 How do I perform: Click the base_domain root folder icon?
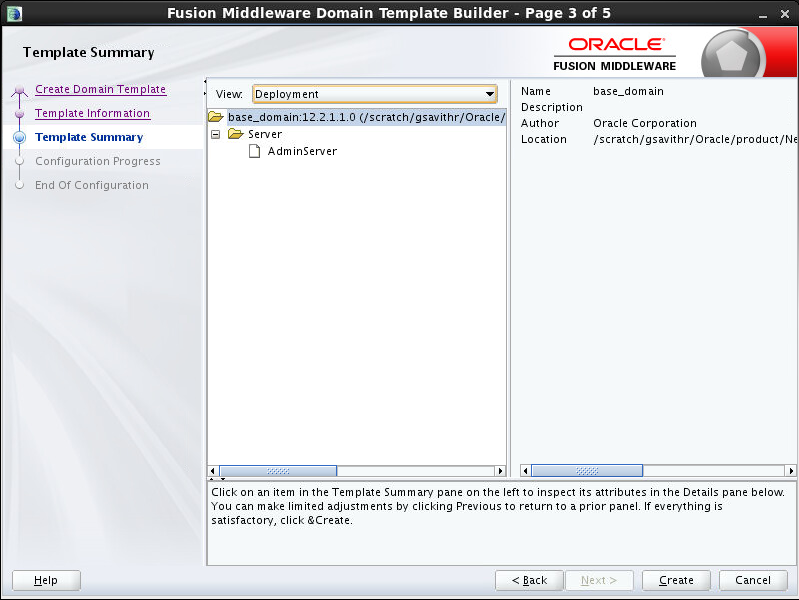click(x=216, y=117)
